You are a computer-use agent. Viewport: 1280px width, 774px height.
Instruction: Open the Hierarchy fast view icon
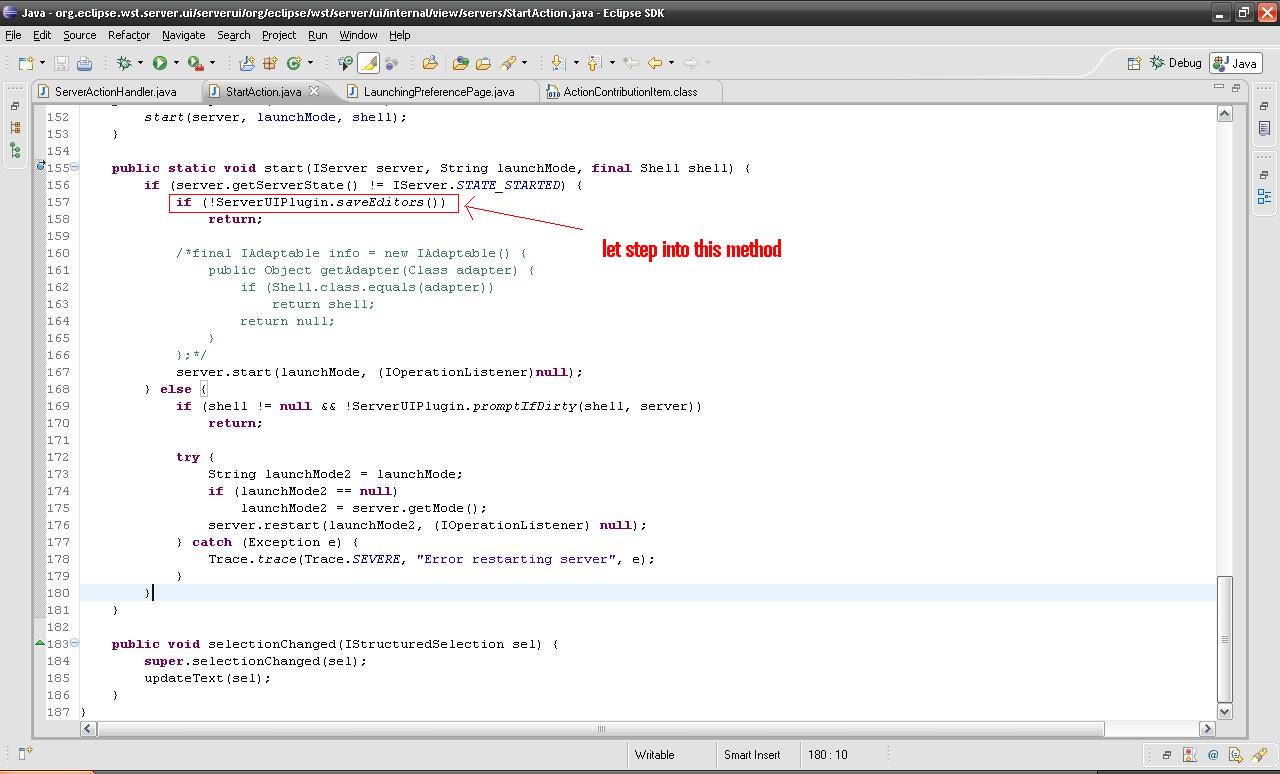[15, 151]
